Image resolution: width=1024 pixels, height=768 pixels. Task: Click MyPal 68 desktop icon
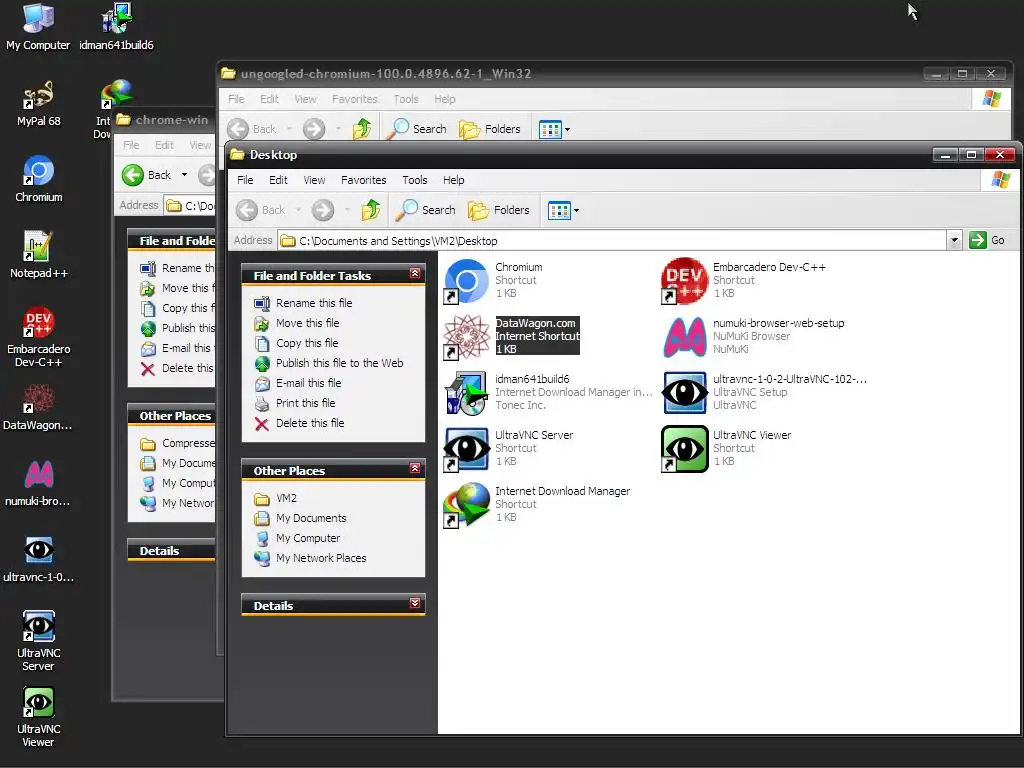click(x=39, y=103)
